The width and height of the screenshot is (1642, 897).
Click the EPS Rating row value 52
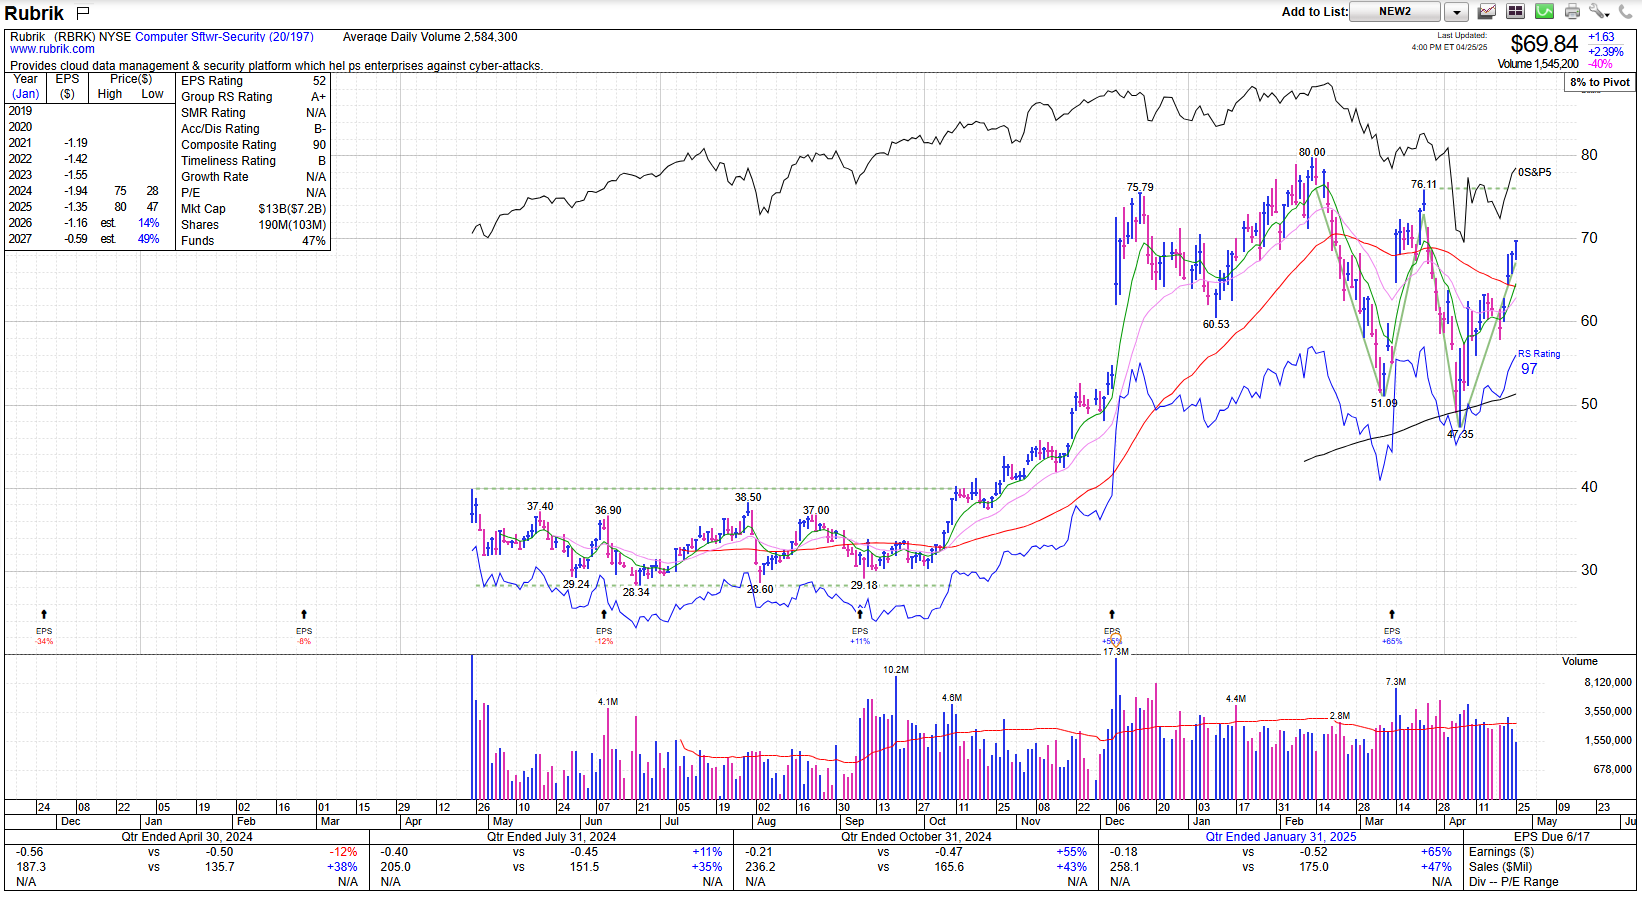coord(319,81)
